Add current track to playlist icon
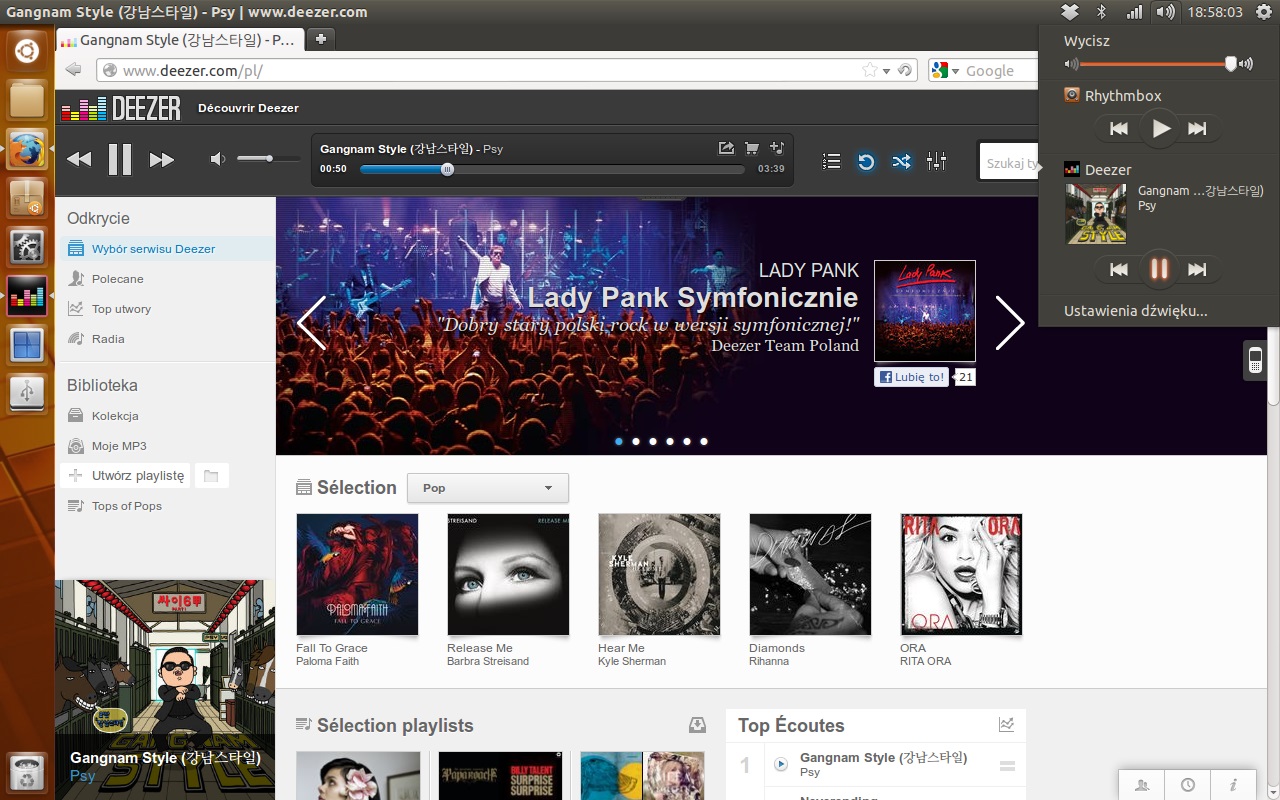The height and width of the screenshot is (800, 1280). pyautogui.click(x=778, y=148)
